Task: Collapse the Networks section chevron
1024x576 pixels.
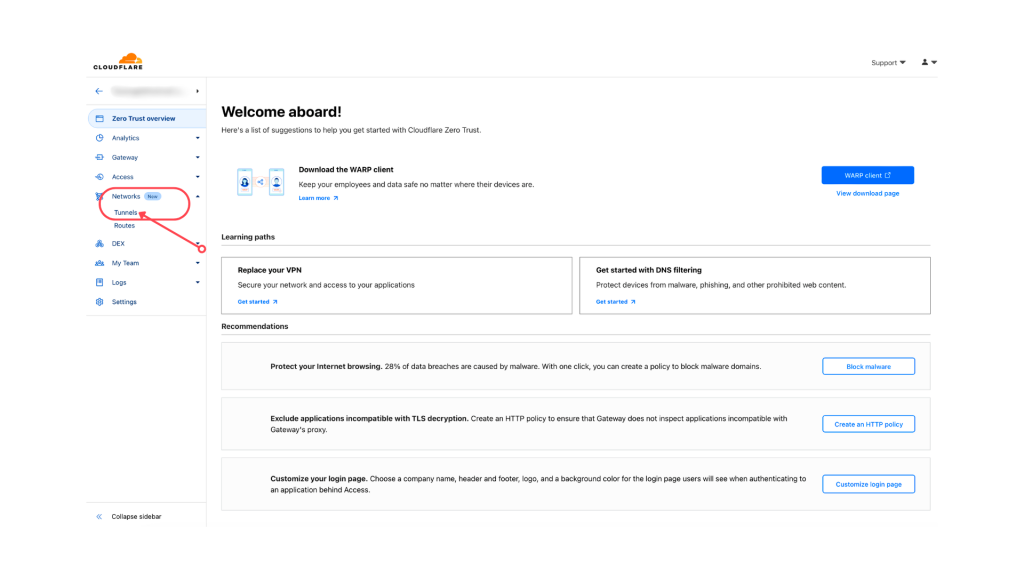Action: [197, 197]
